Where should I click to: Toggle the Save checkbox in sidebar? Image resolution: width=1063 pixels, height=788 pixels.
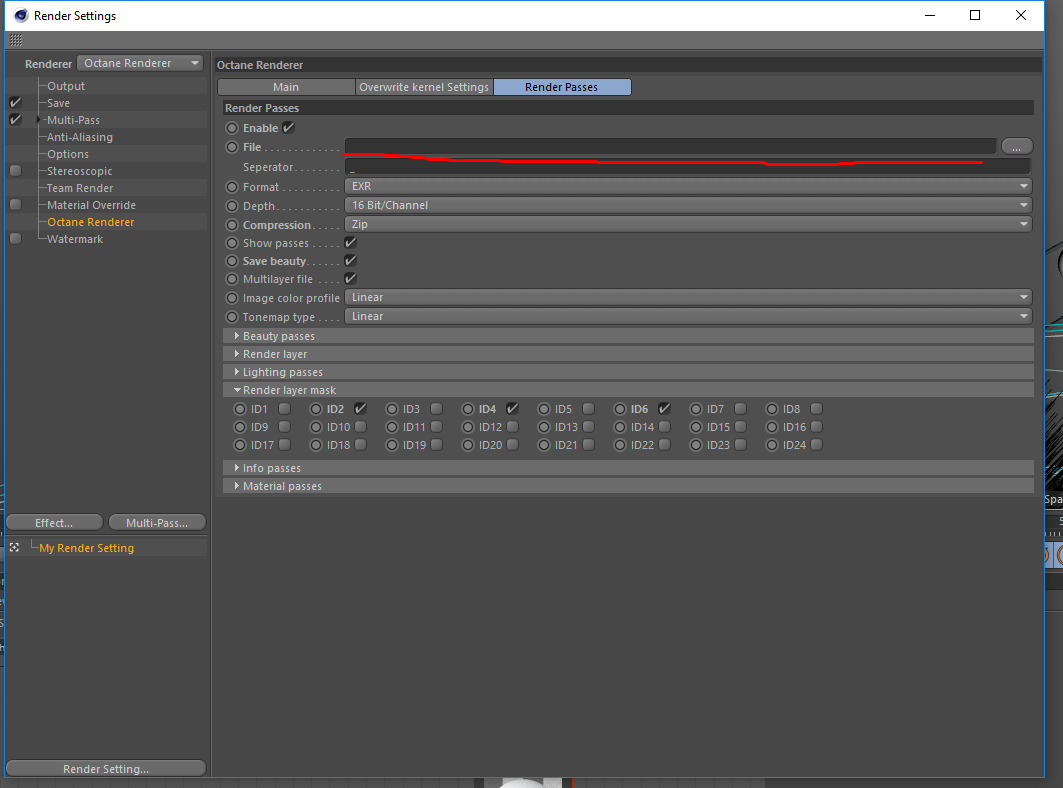16,102
